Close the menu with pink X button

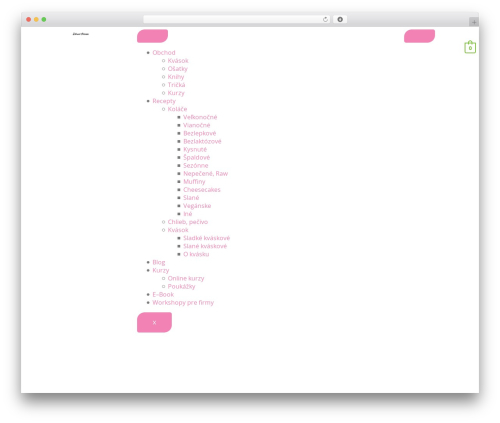point(154,322)
